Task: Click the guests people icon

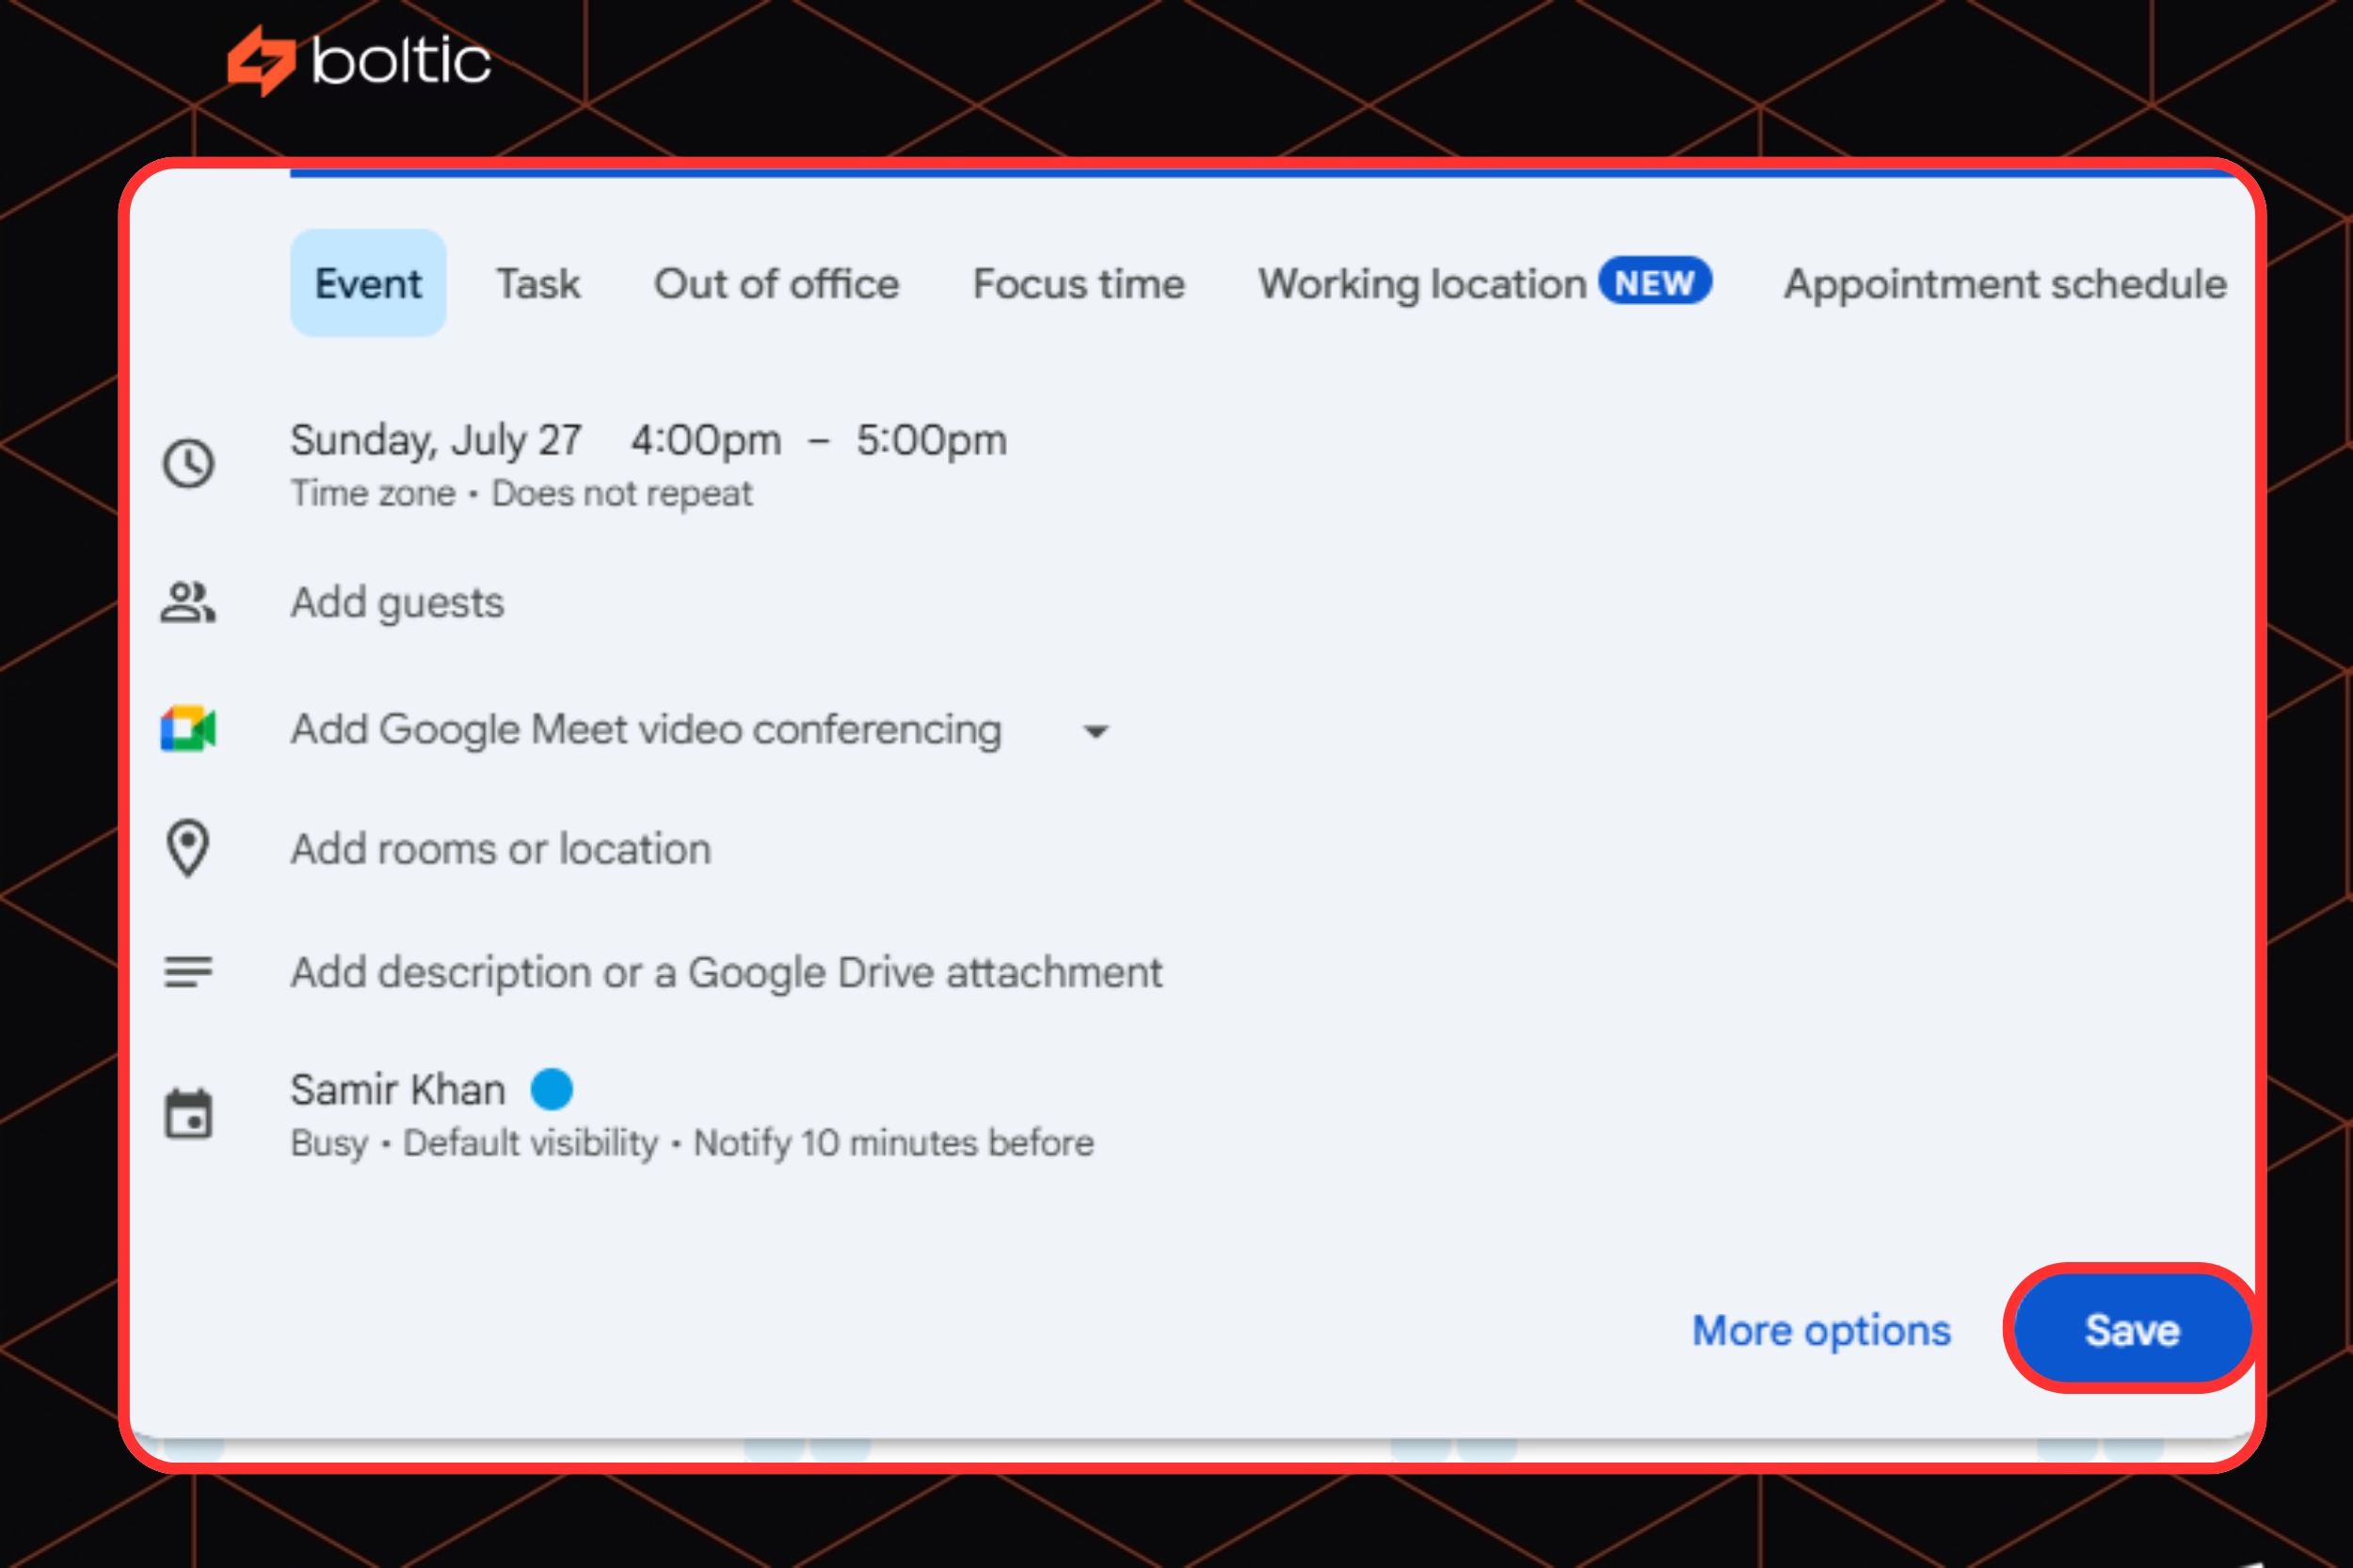Action: pyautogui.click(x=188, y=603)
